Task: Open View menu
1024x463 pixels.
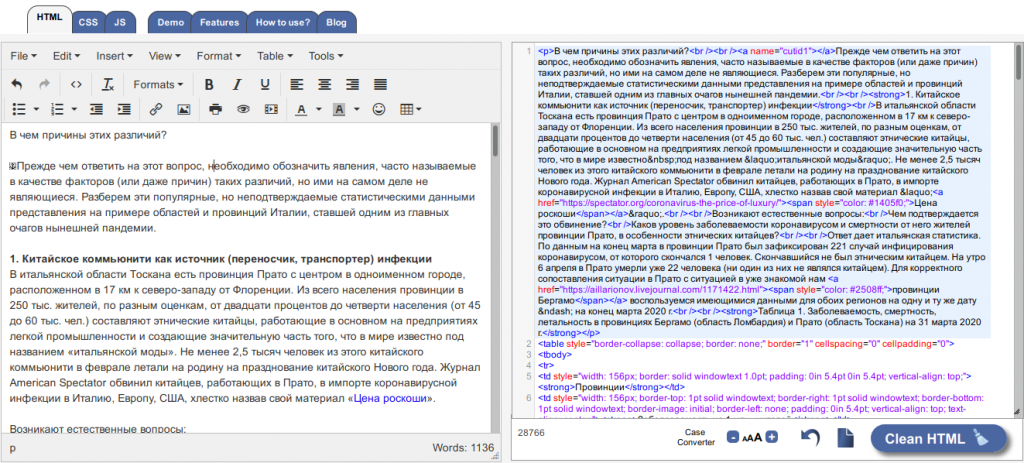Action: (x=165, y=56)
